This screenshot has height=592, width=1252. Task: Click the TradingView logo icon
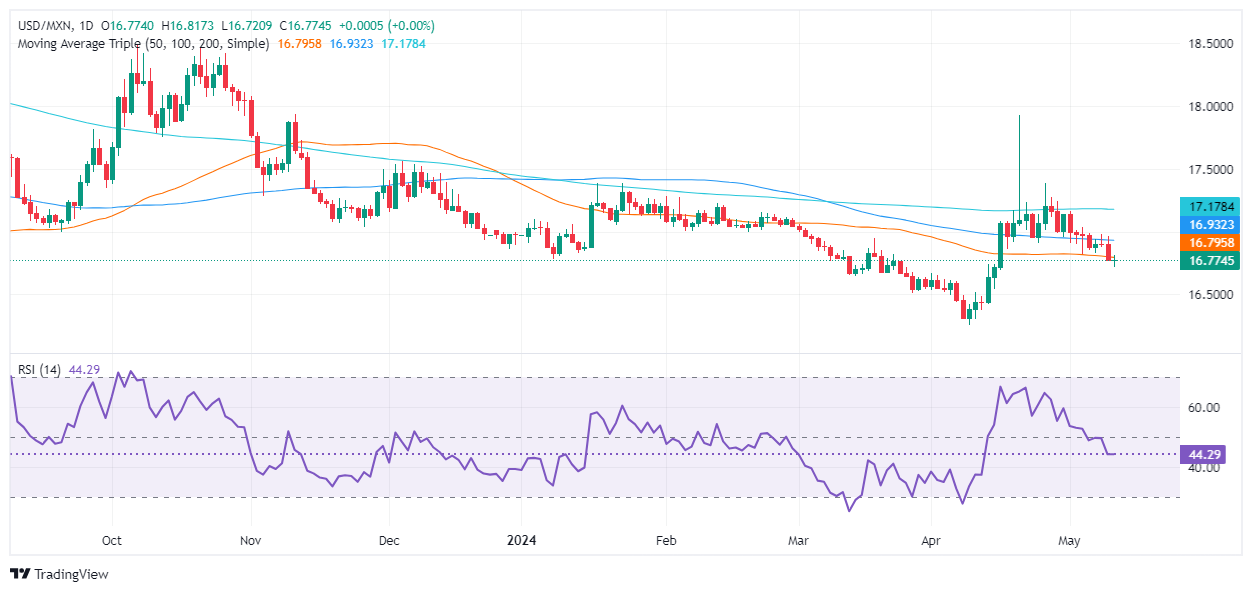20,574
